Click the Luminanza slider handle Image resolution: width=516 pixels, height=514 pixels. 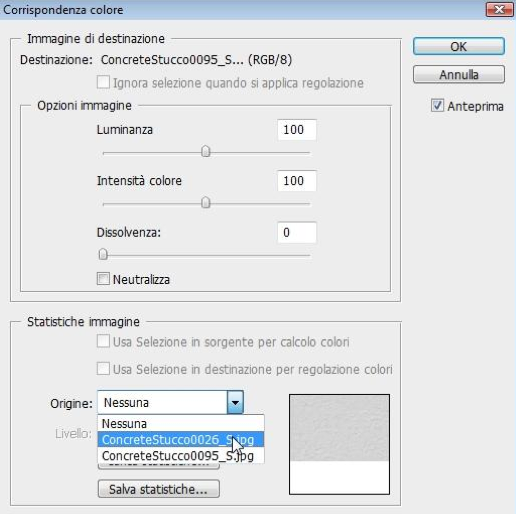coord(206,151)
